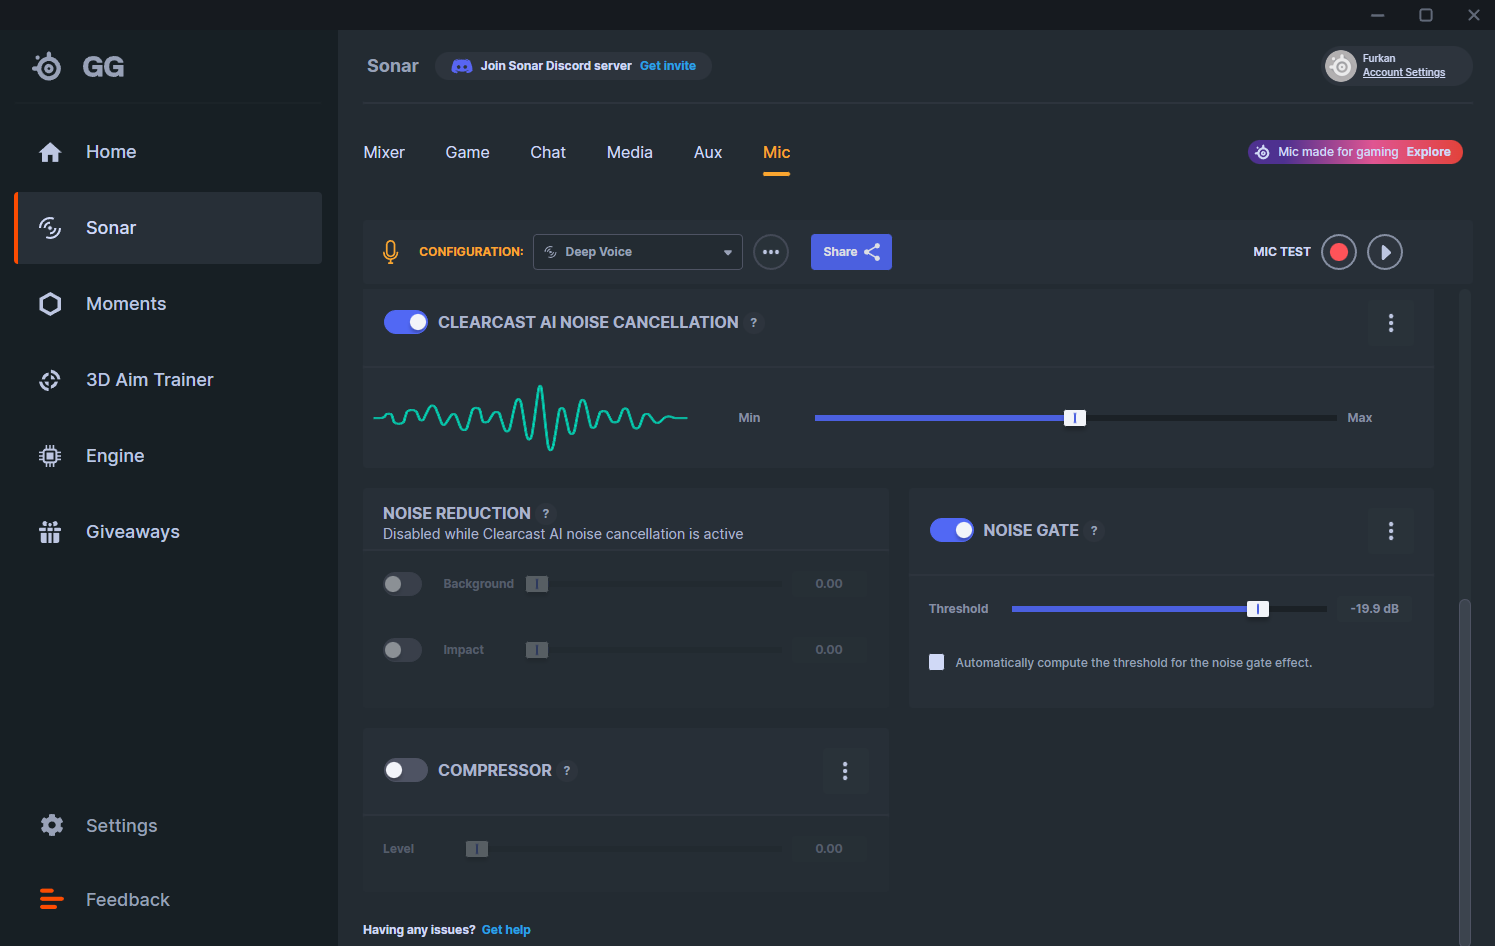Play back the mic test recording
This screenshot has width=1495, height=946.
pos(1385,252)
